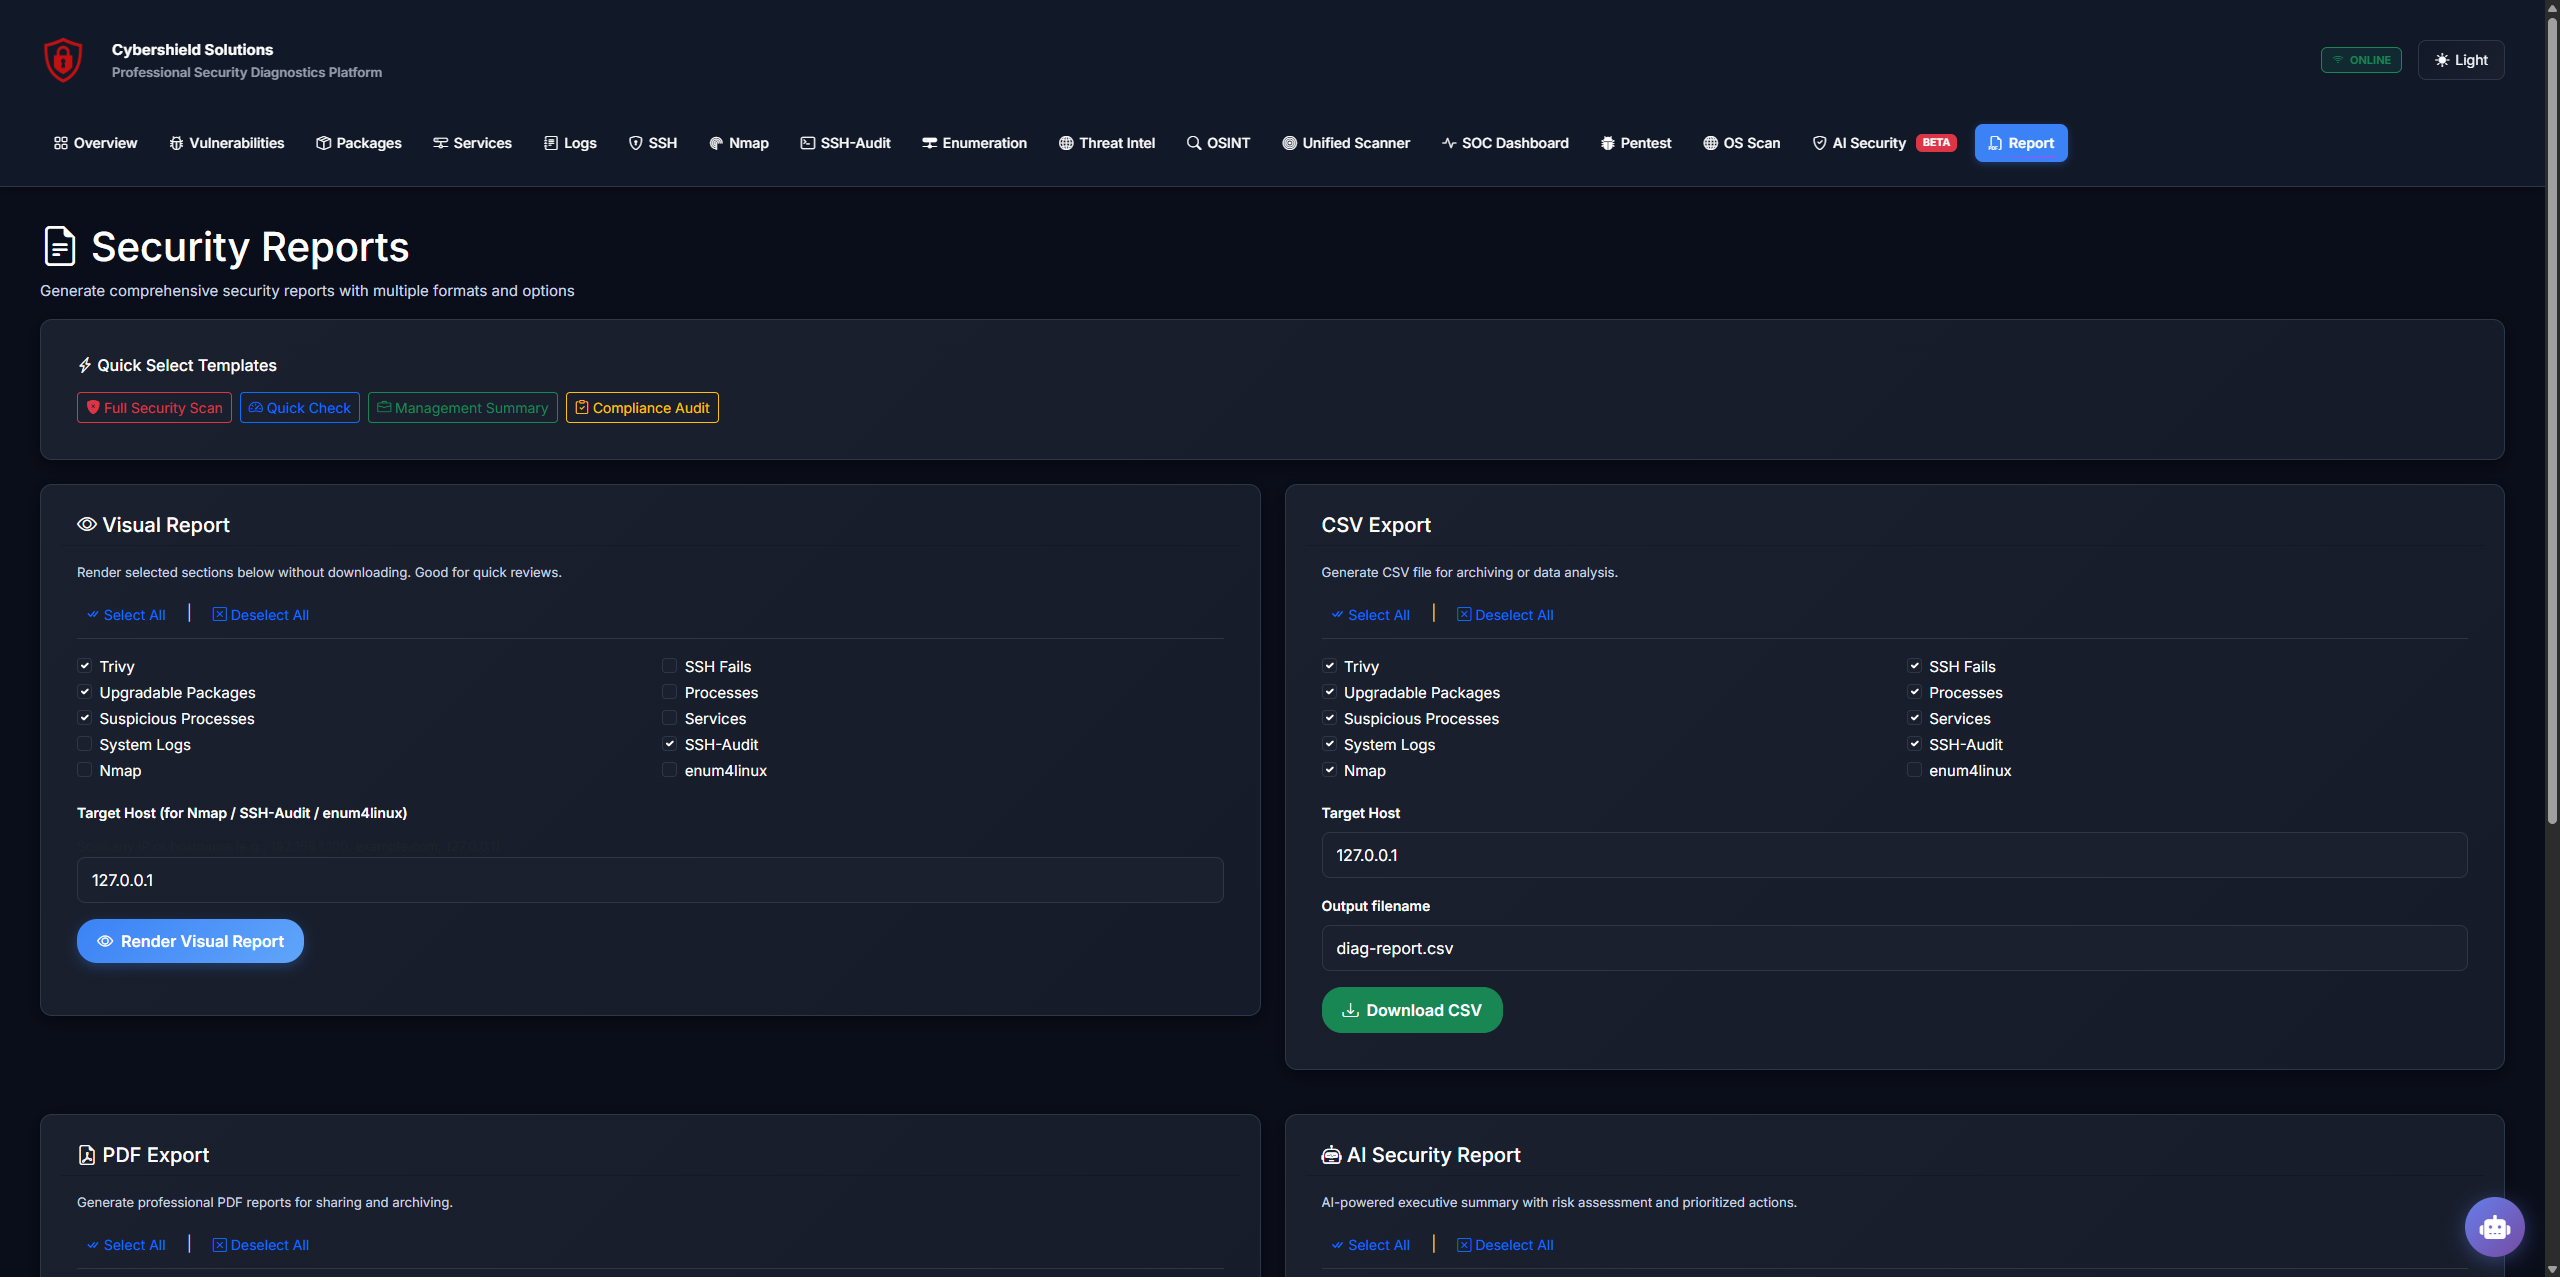This screenshot has height=1277, width=2560.
Task: Uncheck Trivy in Visual Report
Action: click(85, 666)
